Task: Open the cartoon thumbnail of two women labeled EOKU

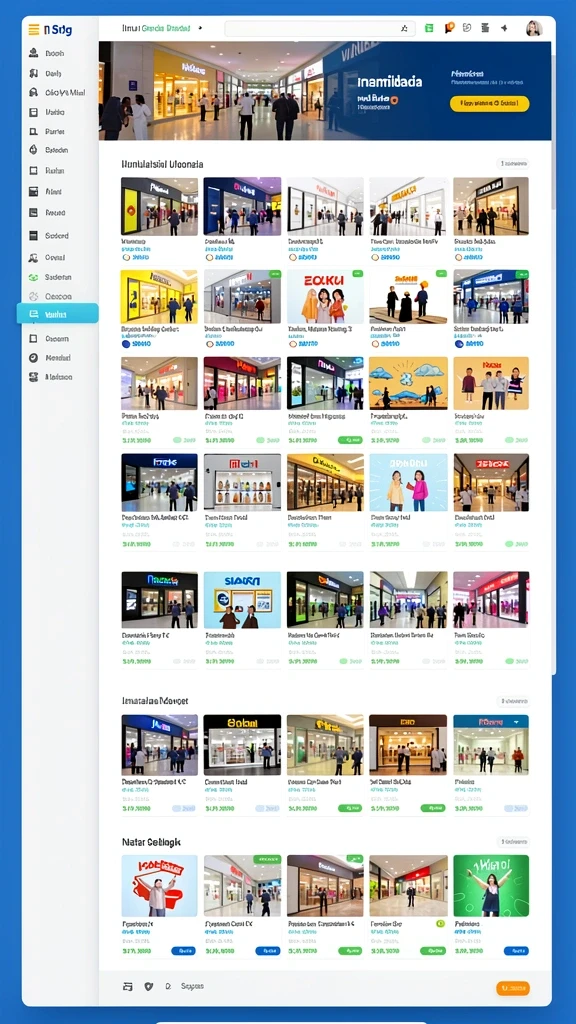Action: [x=325, y=296]
